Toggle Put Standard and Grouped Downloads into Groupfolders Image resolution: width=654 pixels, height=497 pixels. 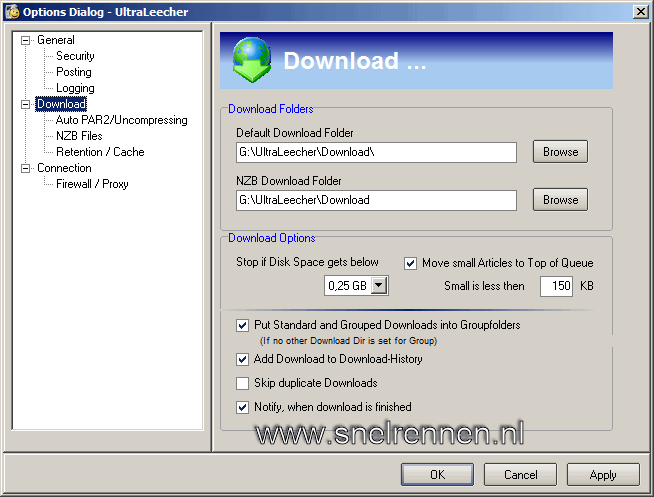tap(242, 325)
